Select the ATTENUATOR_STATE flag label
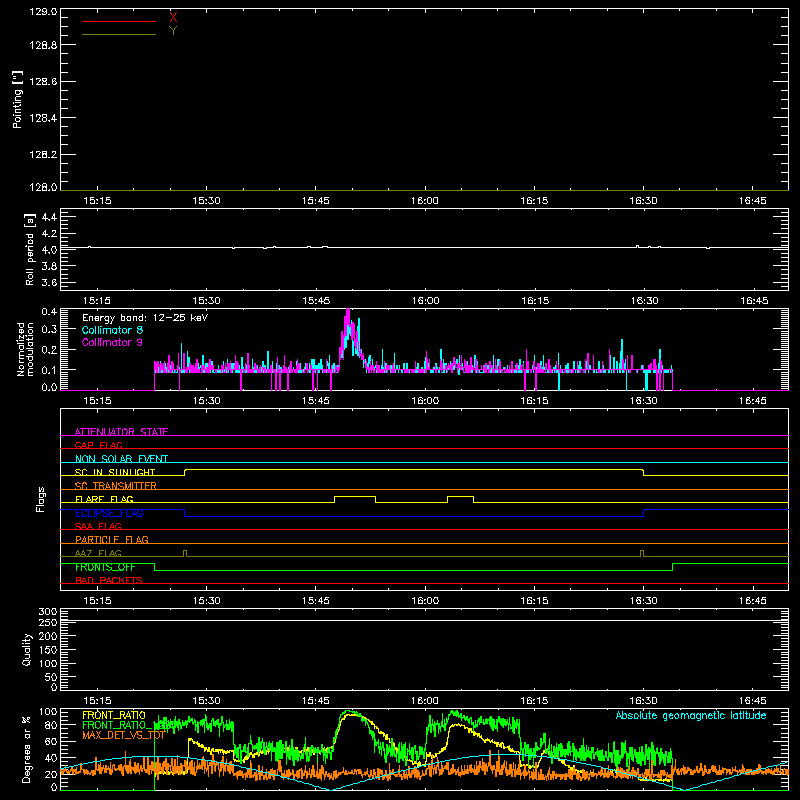 121,432
